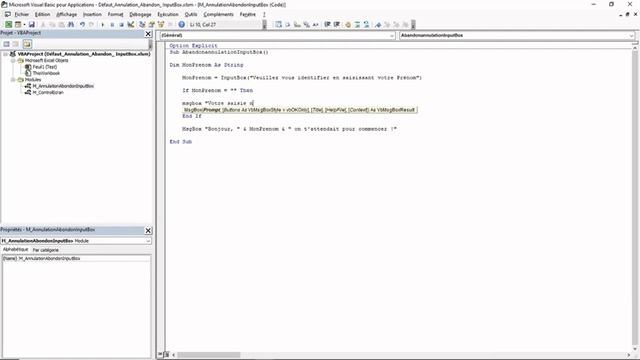Click View Object in the Project panel
Viewport: 640px width, 360px height.
16,44
